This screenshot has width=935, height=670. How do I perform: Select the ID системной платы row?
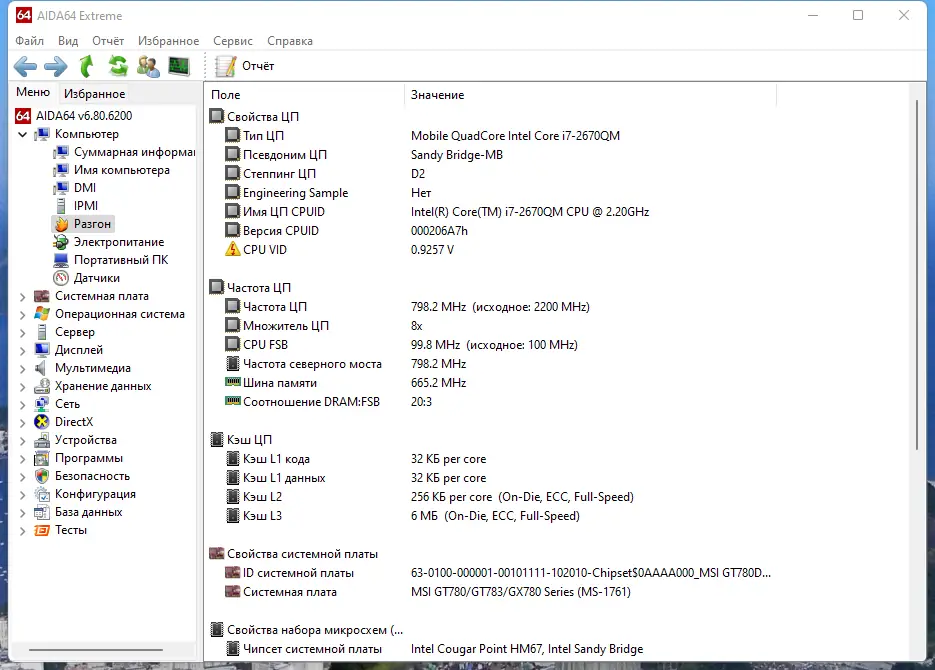[497, 573]
